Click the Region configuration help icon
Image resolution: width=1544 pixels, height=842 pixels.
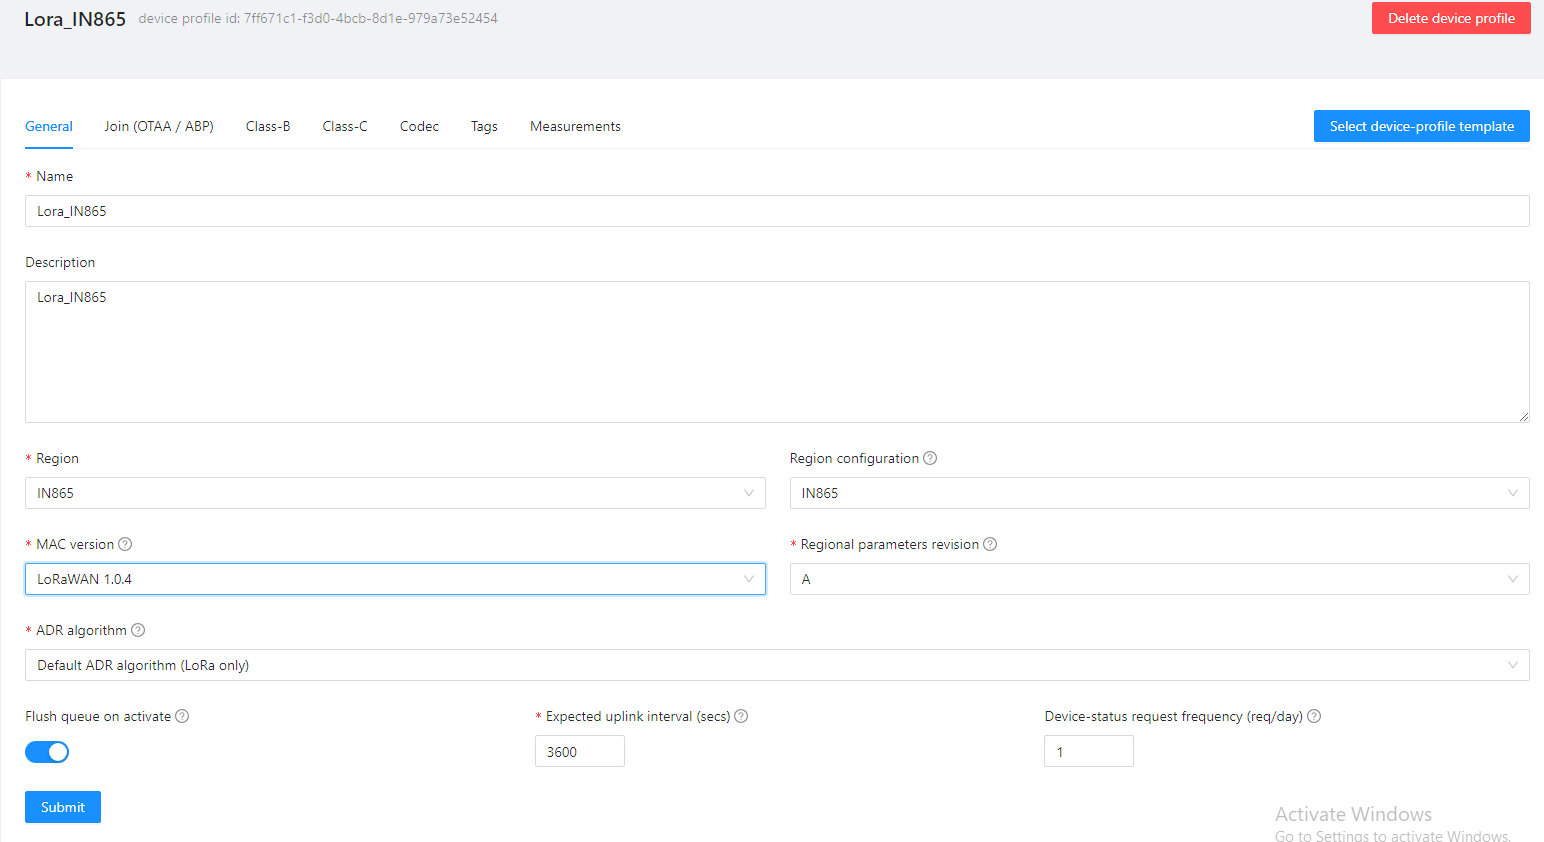(930, 458)
